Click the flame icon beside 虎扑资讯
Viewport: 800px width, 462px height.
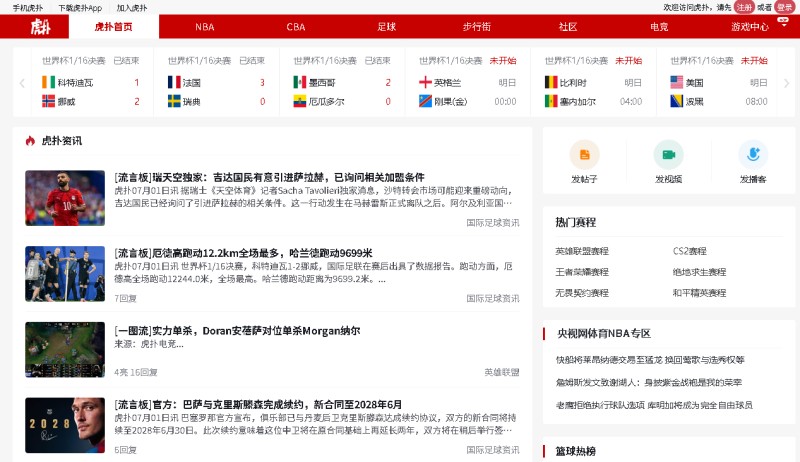coord(30,141)
